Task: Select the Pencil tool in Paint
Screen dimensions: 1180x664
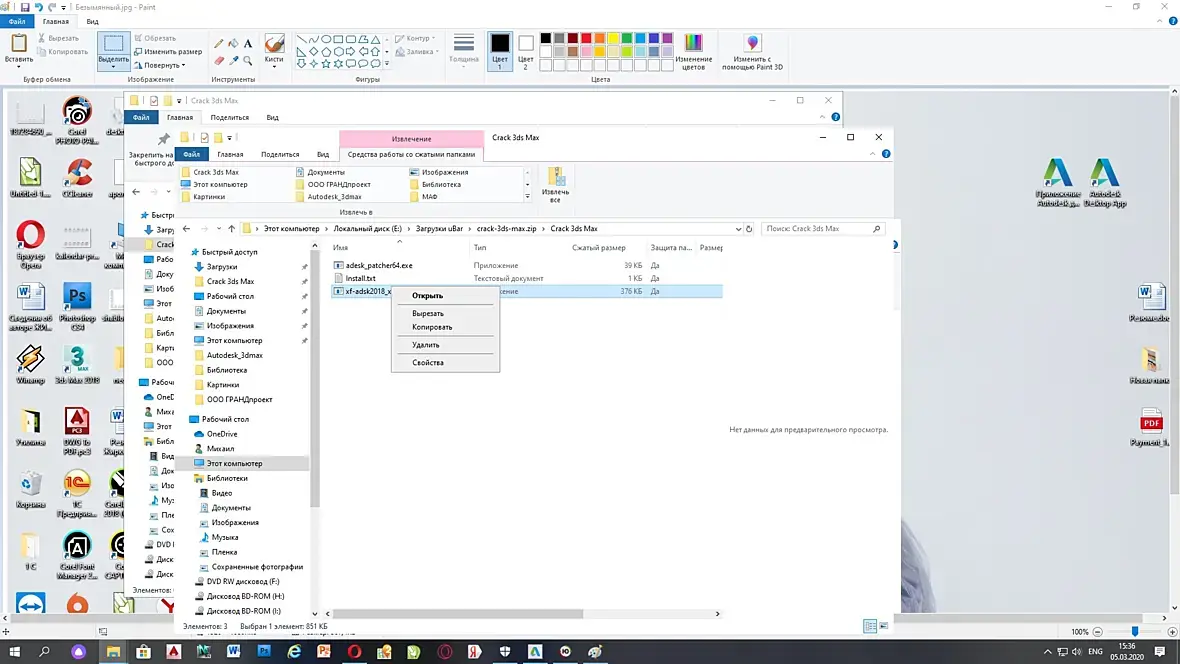Action: tap(219, 44)
